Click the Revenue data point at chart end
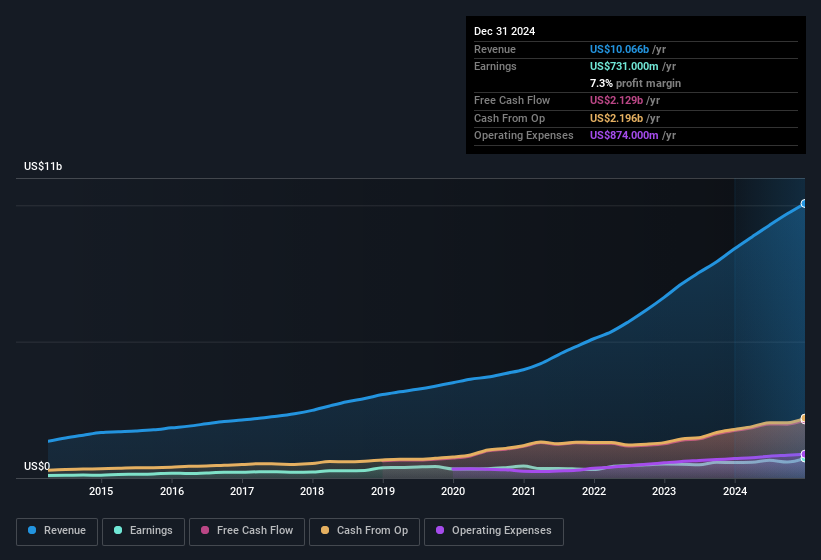821x560 pixels. (x=804, y=204)
